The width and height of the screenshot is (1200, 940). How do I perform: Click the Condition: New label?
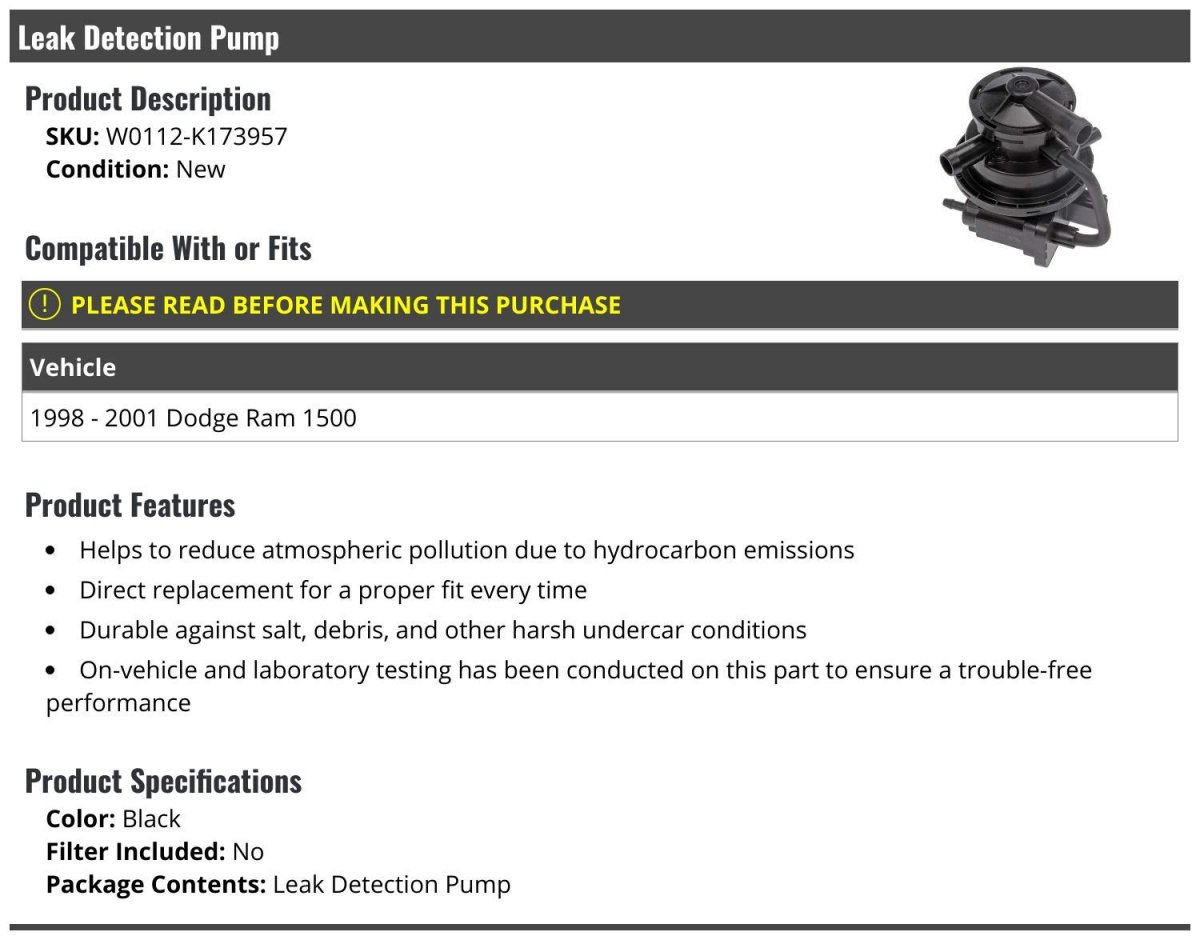click(136, 169)
